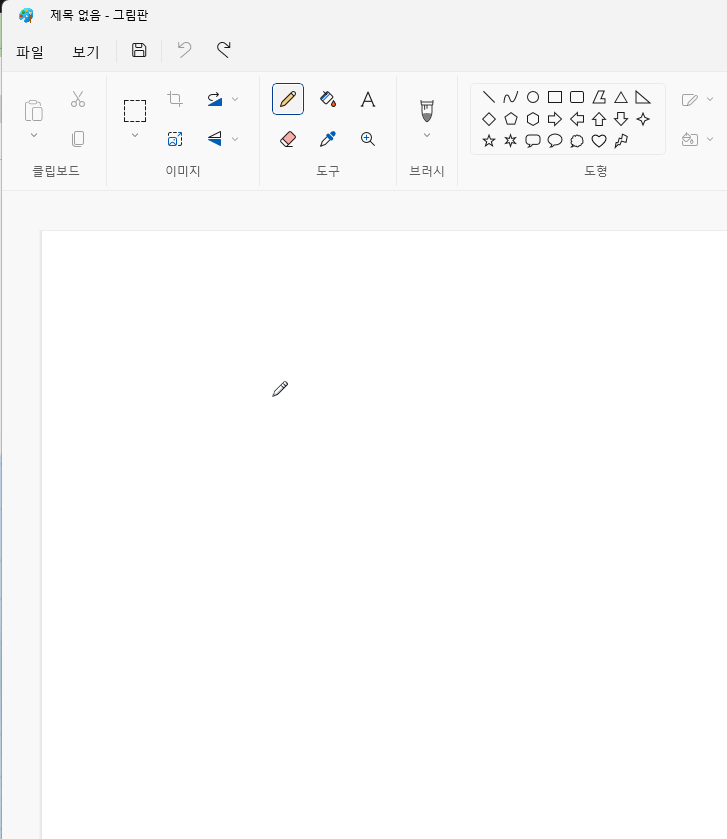Click the copy icon in 클립보드
The height and width of the screenshot is (839, 727).
pyautogui.click(x=78, y=139)
